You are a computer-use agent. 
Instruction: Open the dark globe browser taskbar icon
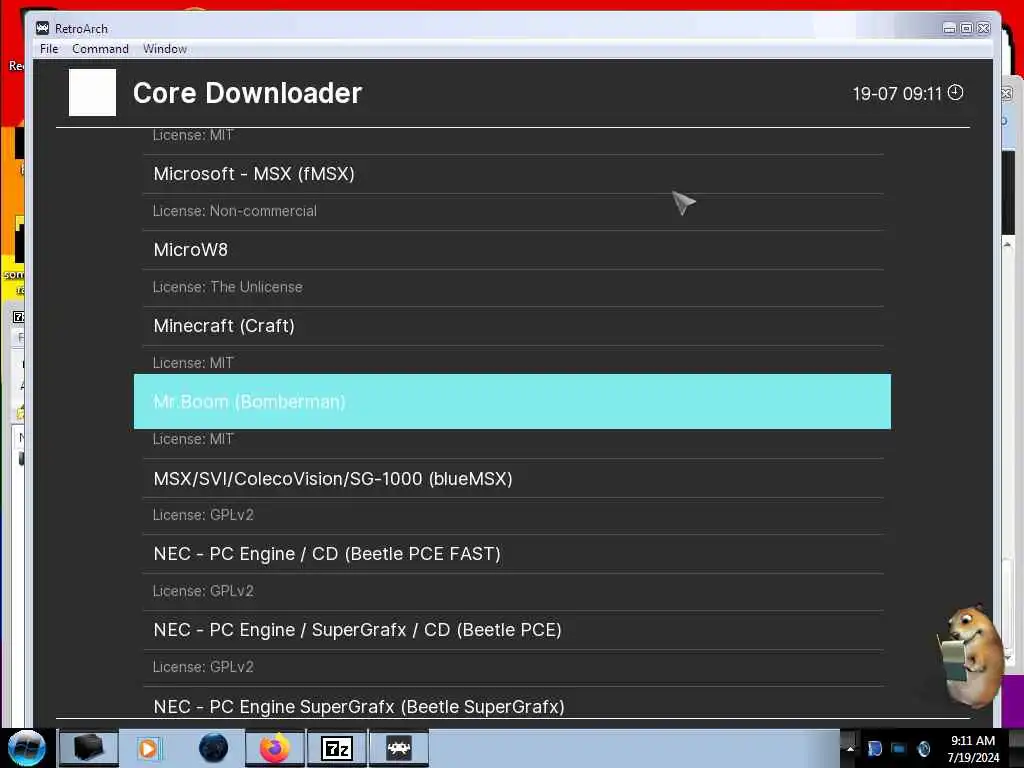tap(213, 748)
